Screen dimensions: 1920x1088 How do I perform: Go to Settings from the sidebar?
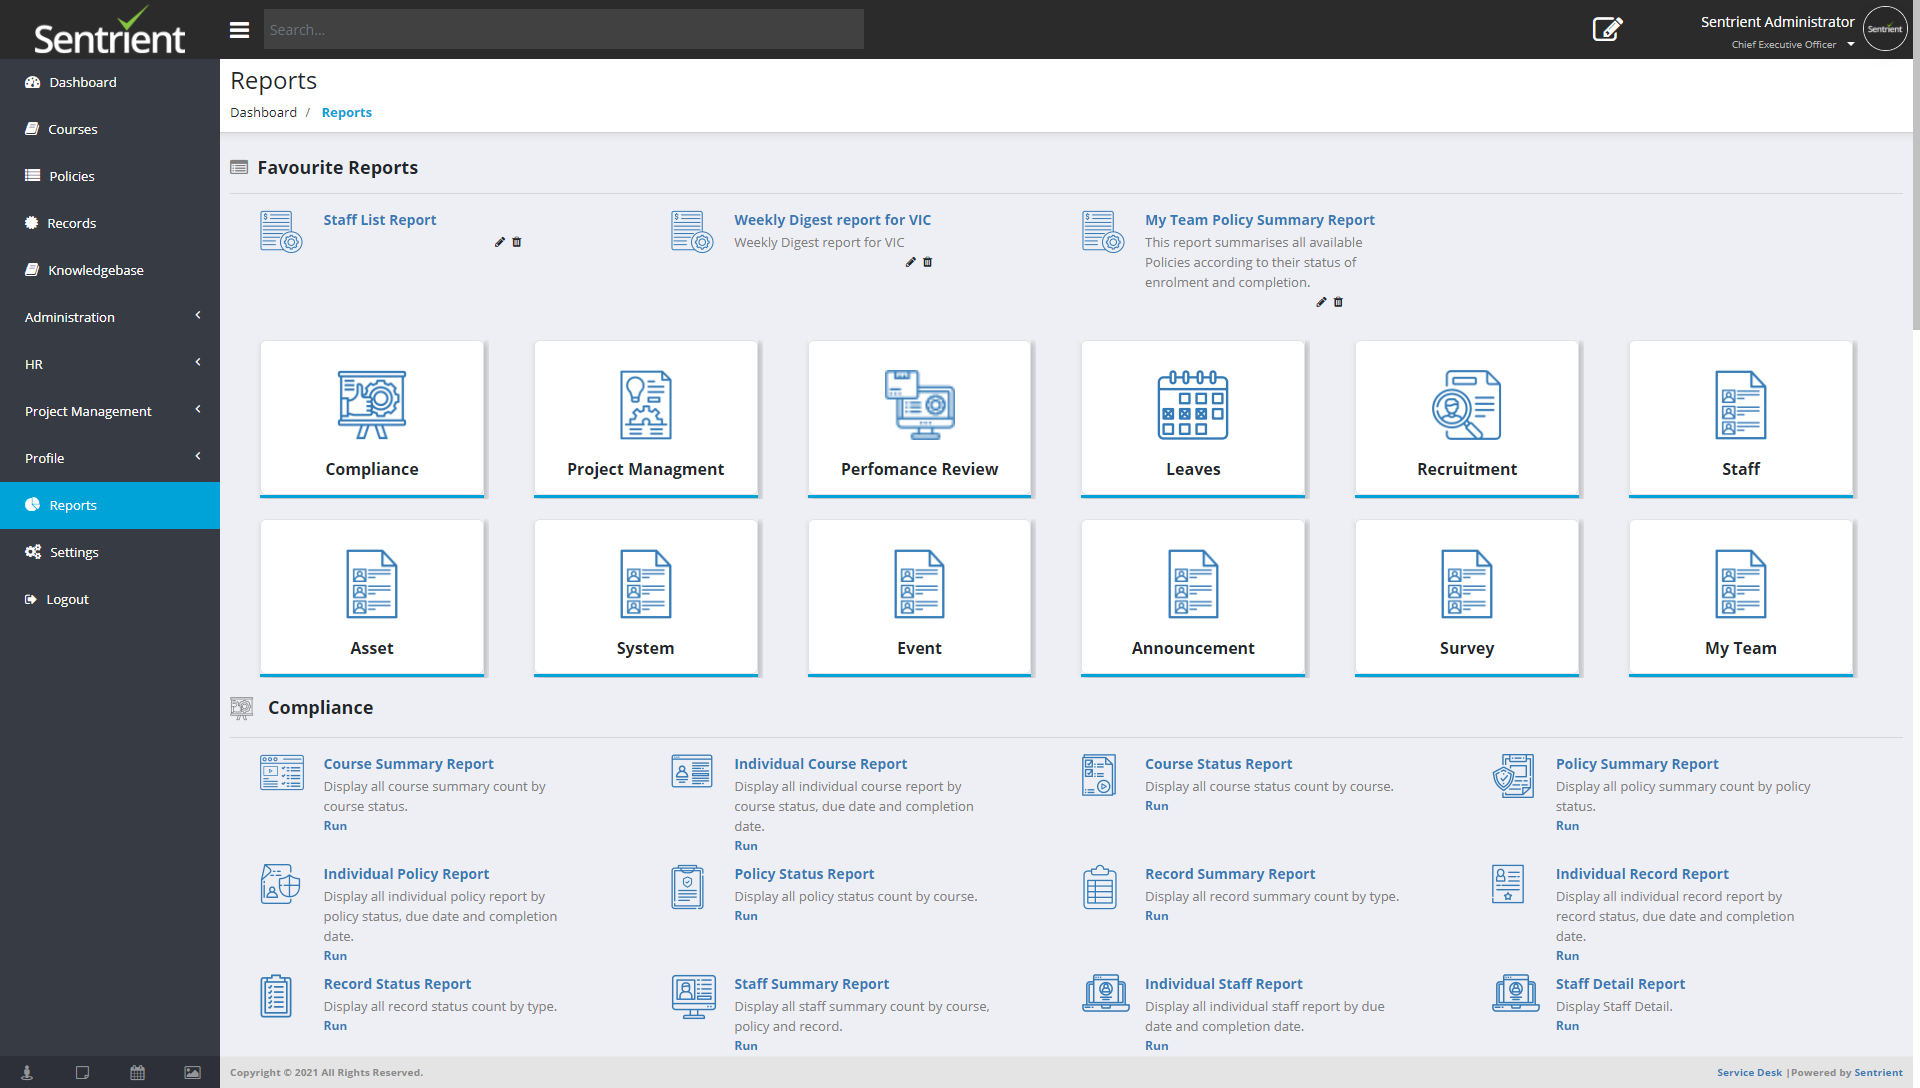(72, 551)
